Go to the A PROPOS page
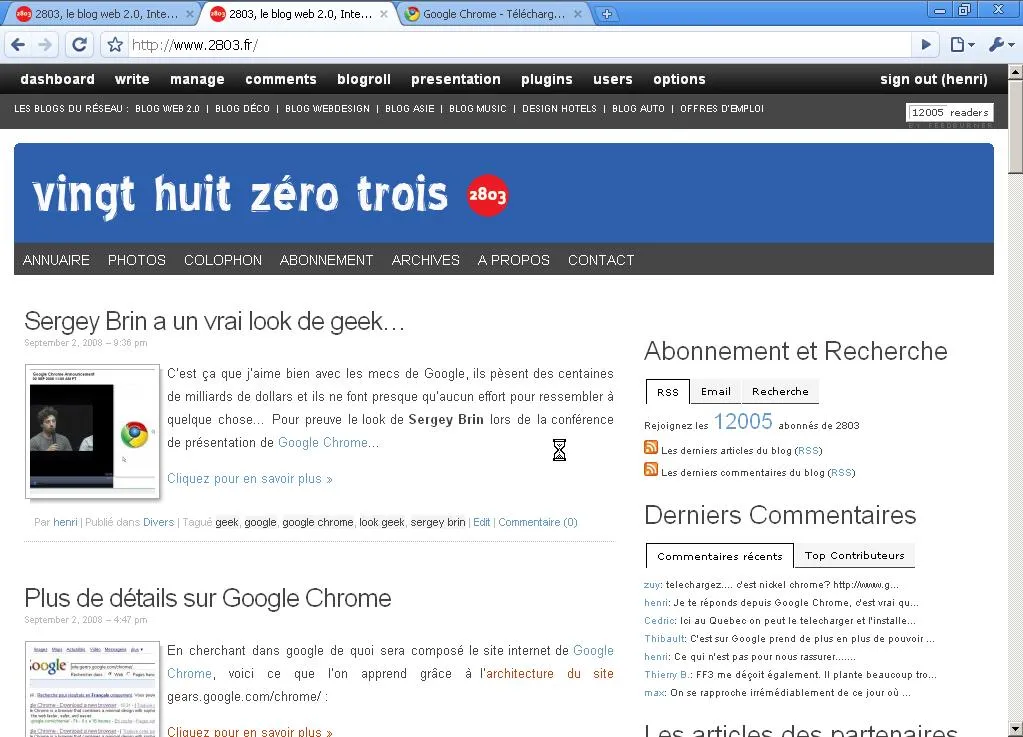 point(513,260)
